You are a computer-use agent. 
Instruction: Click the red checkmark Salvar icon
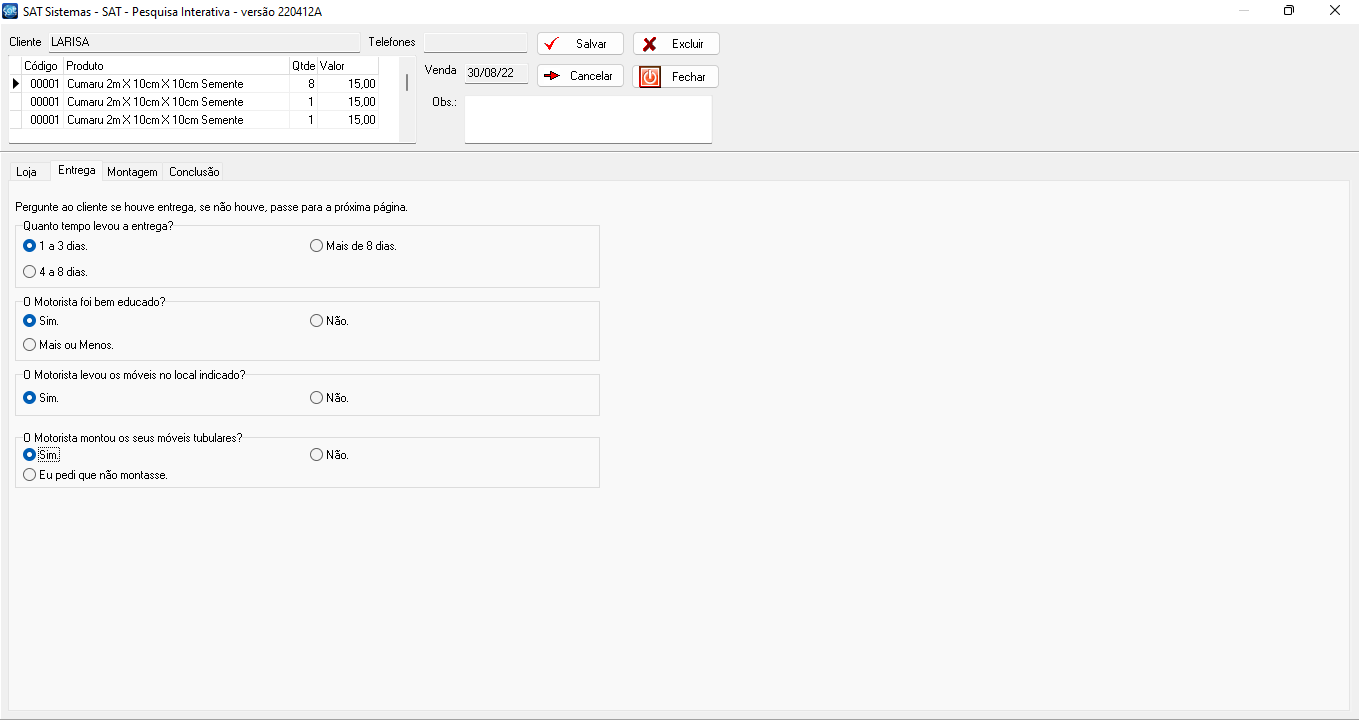pyautogui.click(x=551, y=44)
